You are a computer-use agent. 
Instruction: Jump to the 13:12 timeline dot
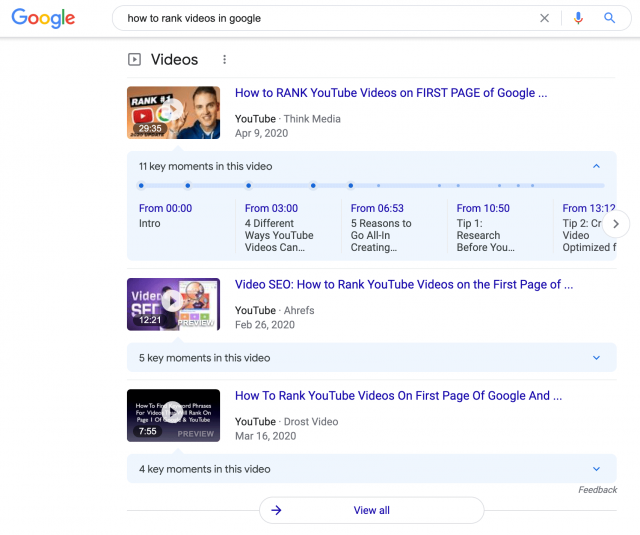(x=351, y=186)
